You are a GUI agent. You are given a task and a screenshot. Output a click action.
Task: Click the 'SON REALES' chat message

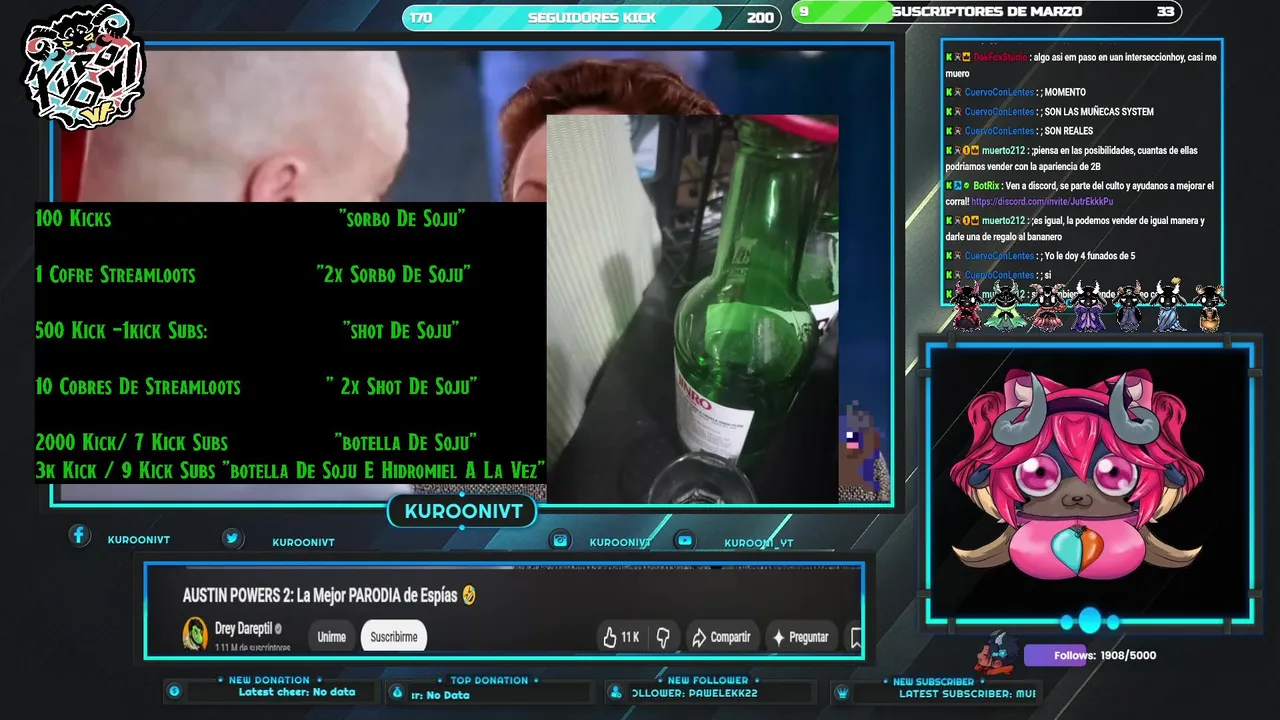tap(1069, 131)
